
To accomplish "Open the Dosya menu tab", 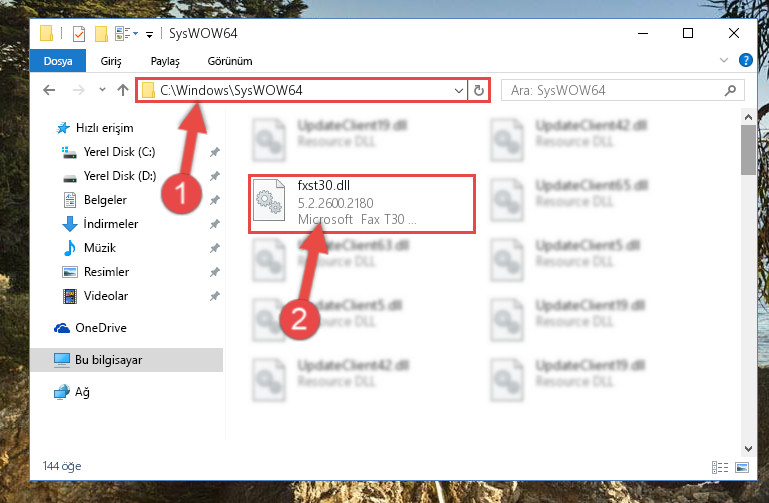I will (58, 61).
